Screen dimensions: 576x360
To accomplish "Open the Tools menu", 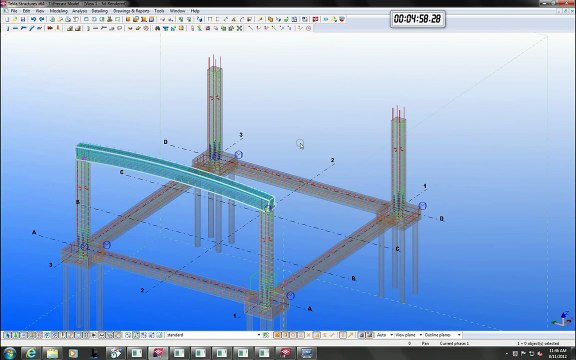I will 159,11.
